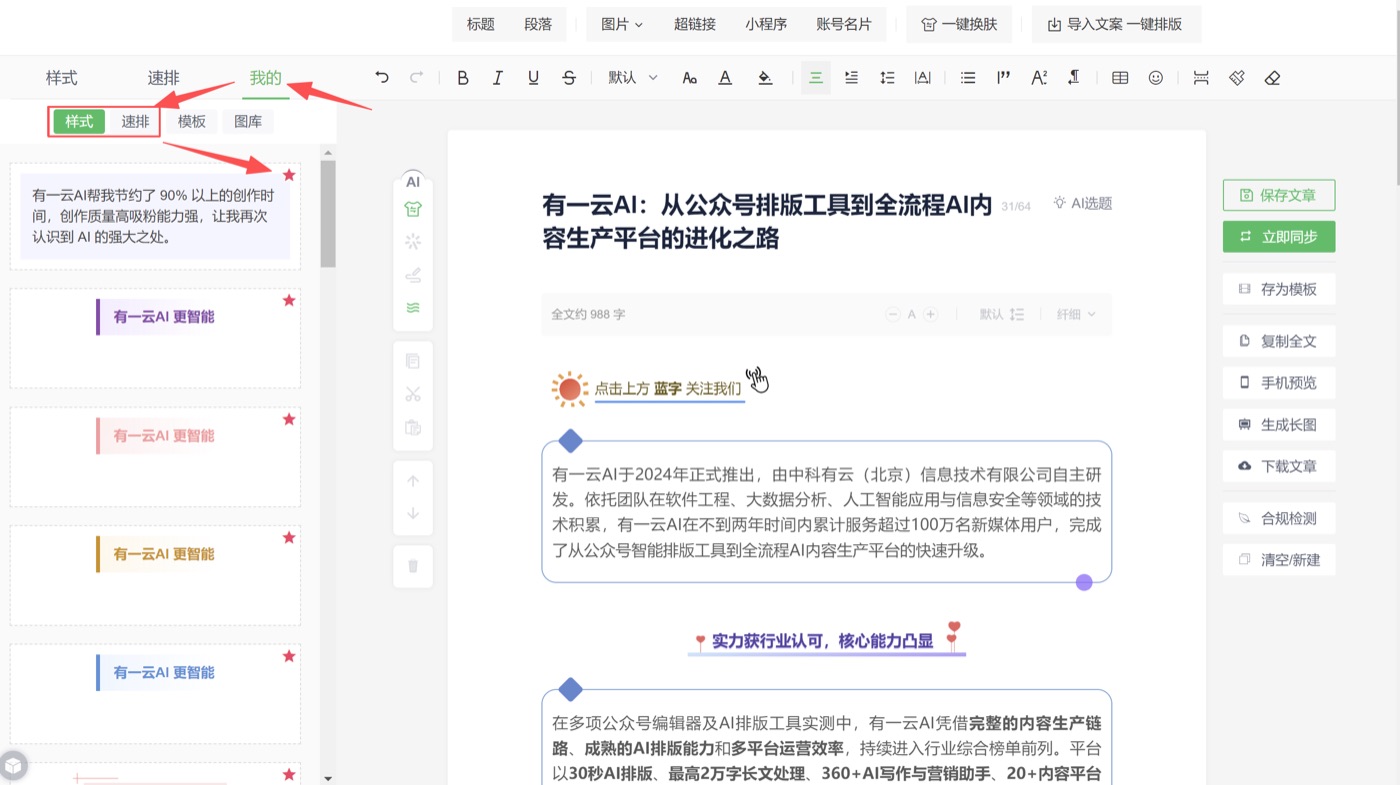Decrease font size with minus button

coord(893,314)
